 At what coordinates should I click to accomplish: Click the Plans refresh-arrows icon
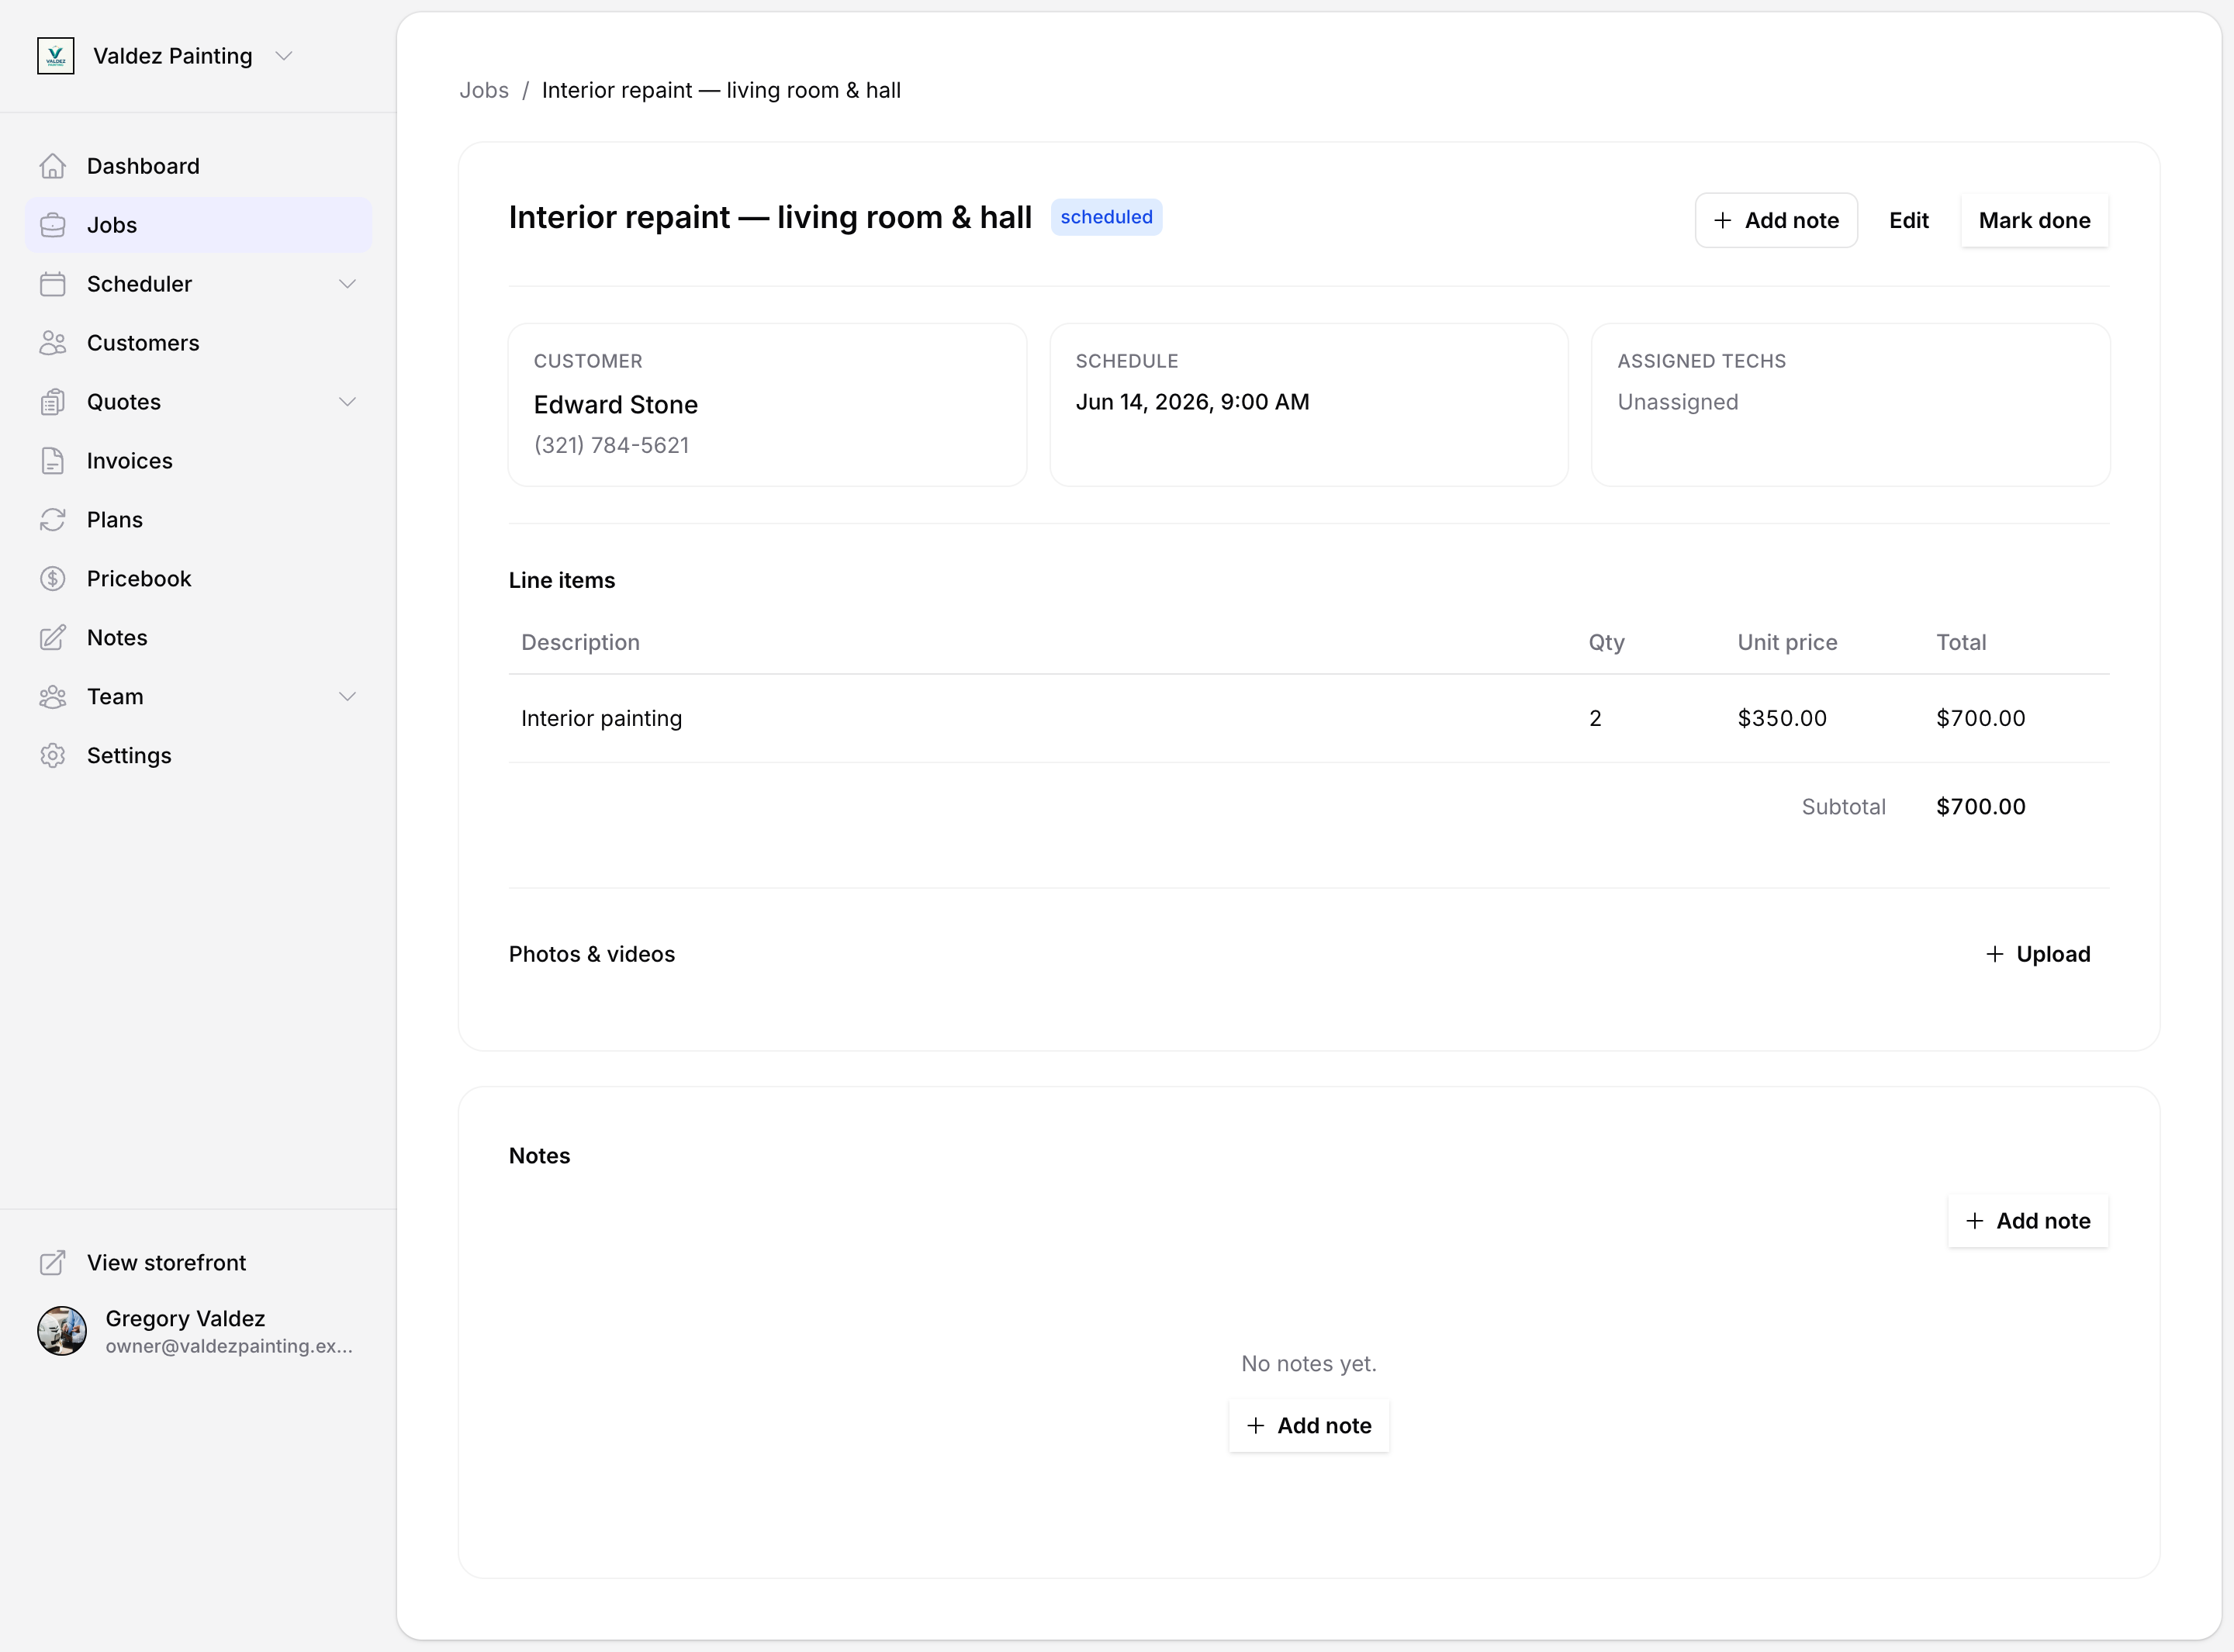point(53,520)
